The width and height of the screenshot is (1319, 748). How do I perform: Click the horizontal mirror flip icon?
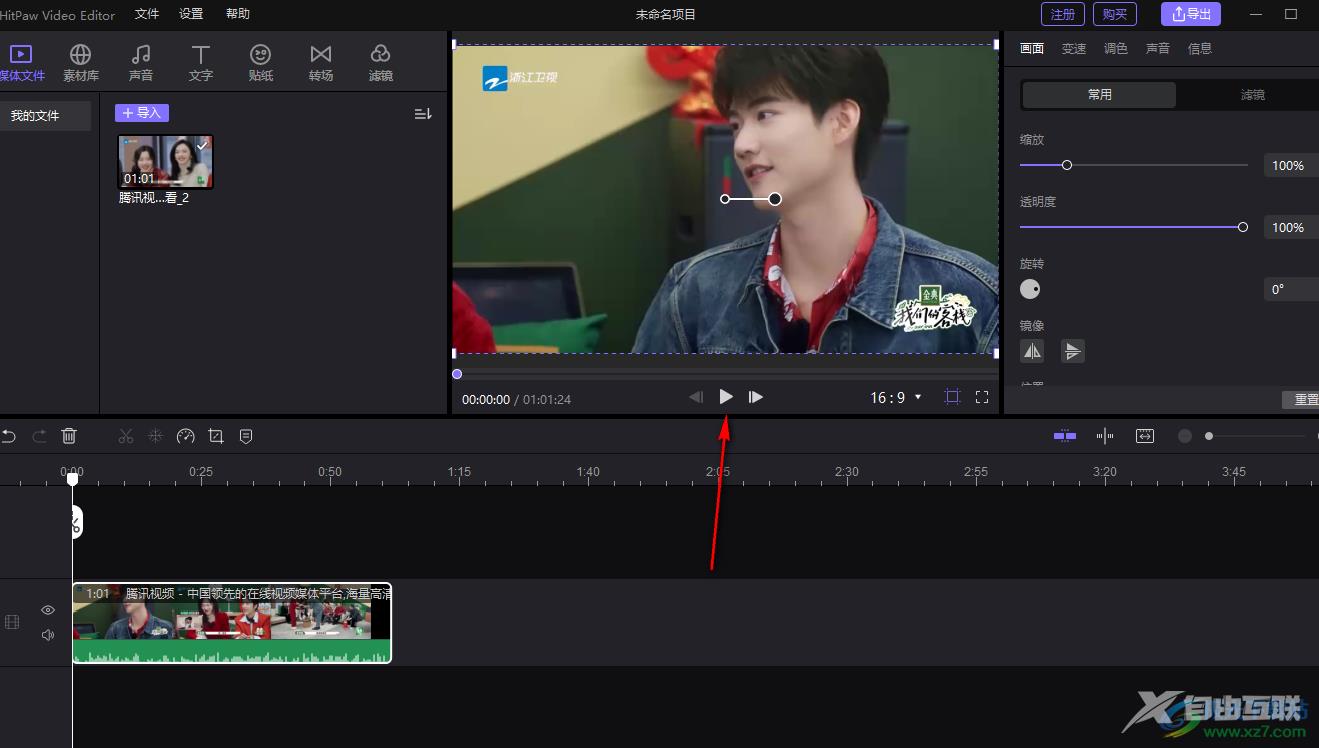coord(1032,351)
